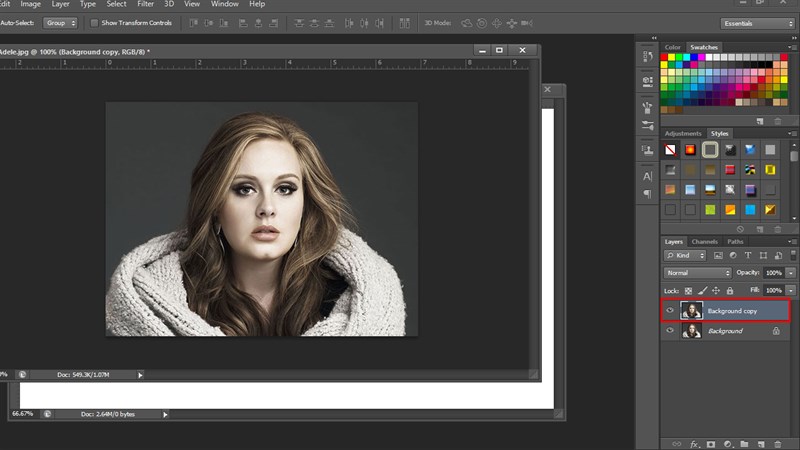Pick the pure red swatch in top-left corner
The image size is (800, 450).
click(664, 57)
